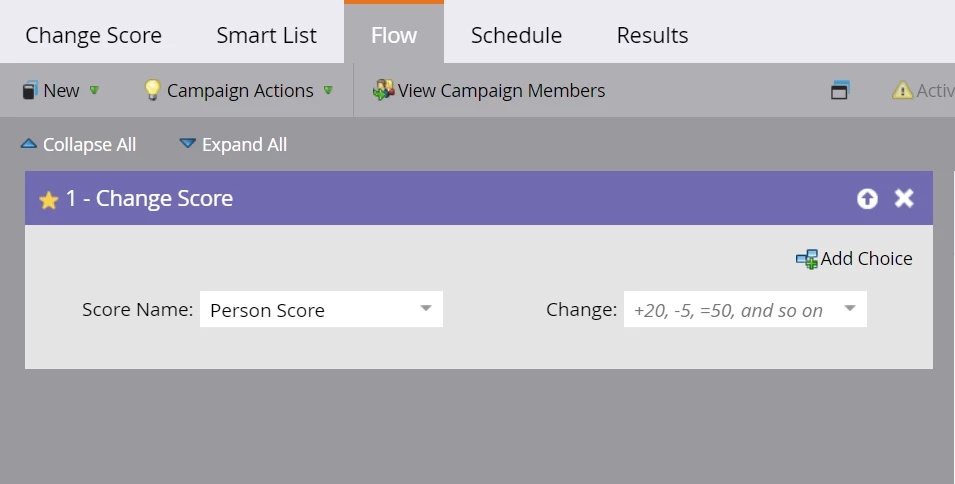Viewport: 955px width, 484px height.
Task: Open the Score Name dropdown
Action: point(425,309)
